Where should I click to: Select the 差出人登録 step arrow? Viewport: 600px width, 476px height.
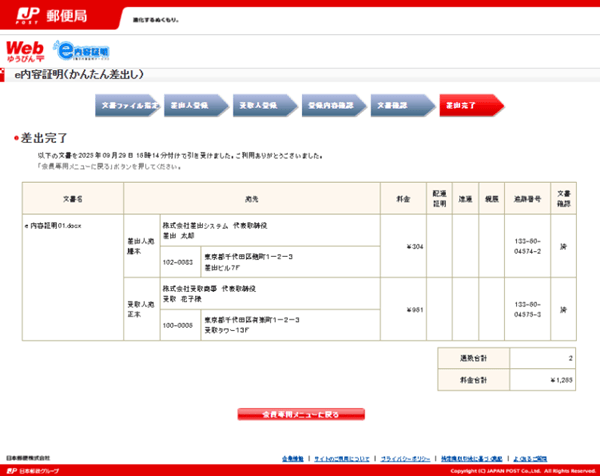(x=196, y=105)
